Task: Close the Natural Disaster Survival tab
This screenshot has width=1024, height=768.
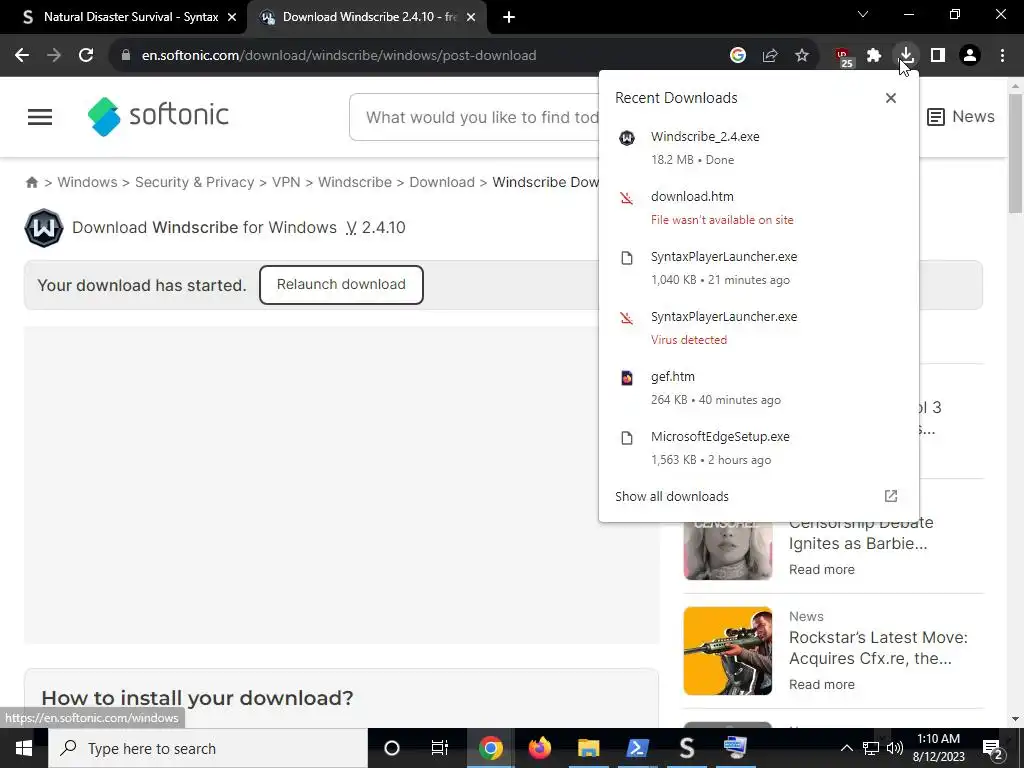Action: point(231,17)
